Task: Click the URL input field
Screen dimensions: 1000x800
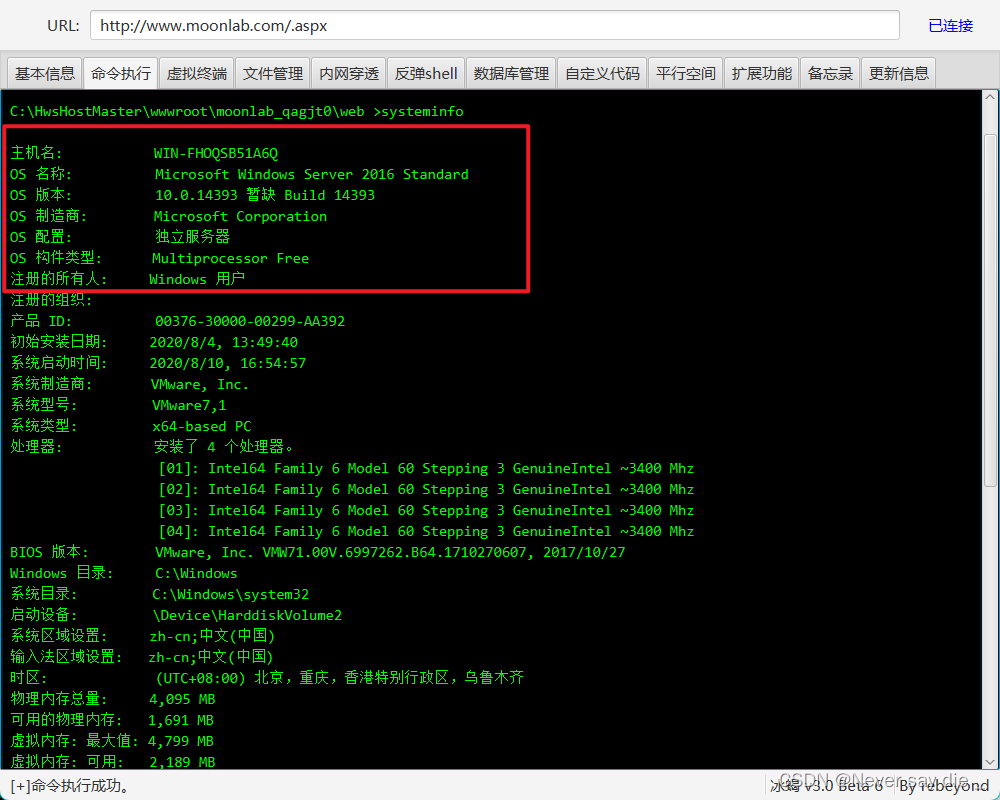Action: click(x=494, y=26)
